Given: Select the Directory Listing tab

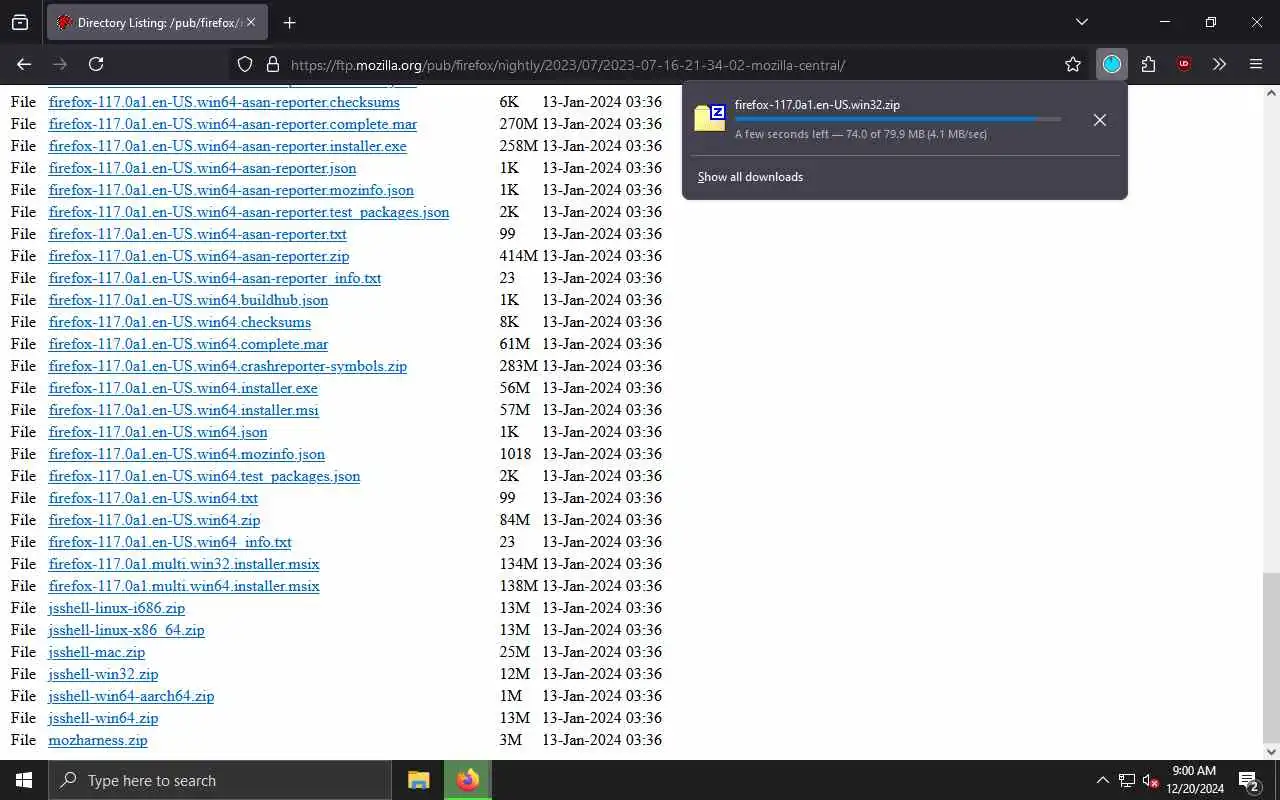Looking at the screenshot, I should pyautogui.click(x=157, y=22).
